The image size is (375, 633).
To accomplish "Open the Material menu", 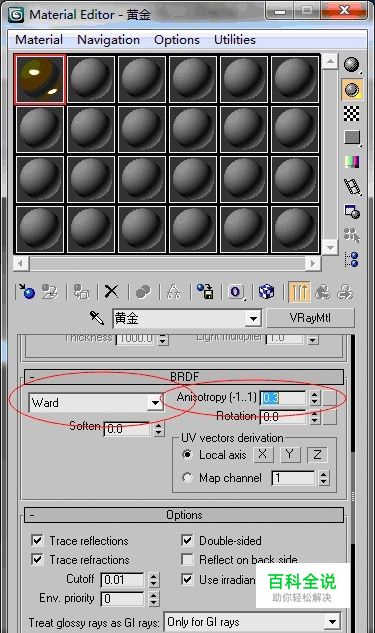I will [39, 40].
